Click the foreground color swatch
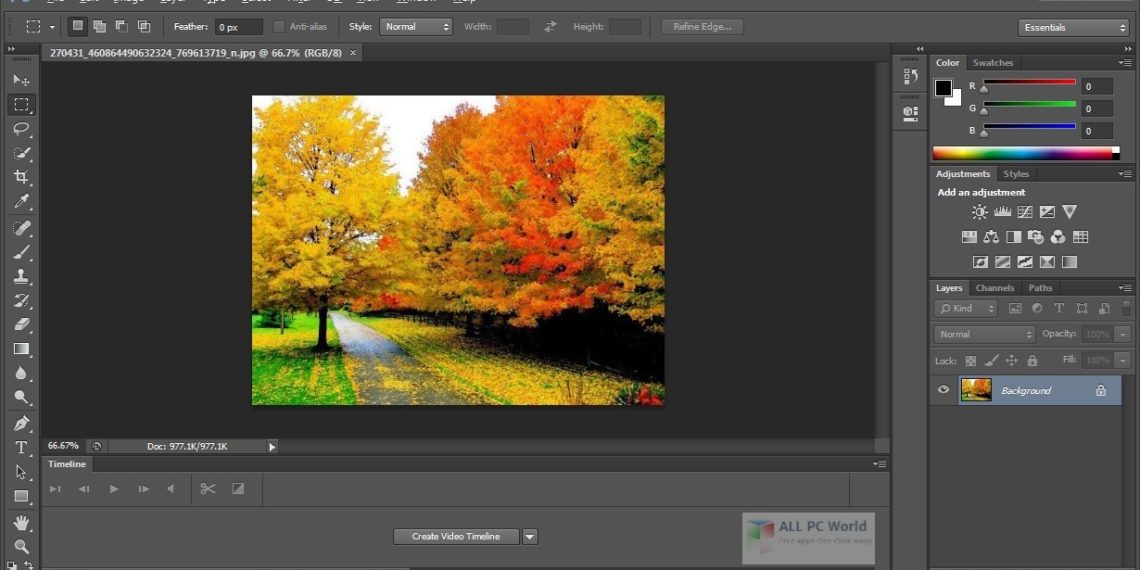Viewport: 1140px width, 570px height. pos(943,88)
